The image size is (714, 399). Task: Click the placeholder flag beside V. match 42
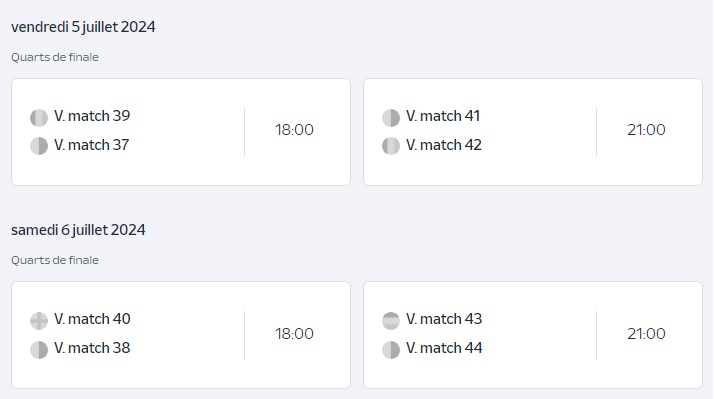pyautogui.click(x=391, y=146)
